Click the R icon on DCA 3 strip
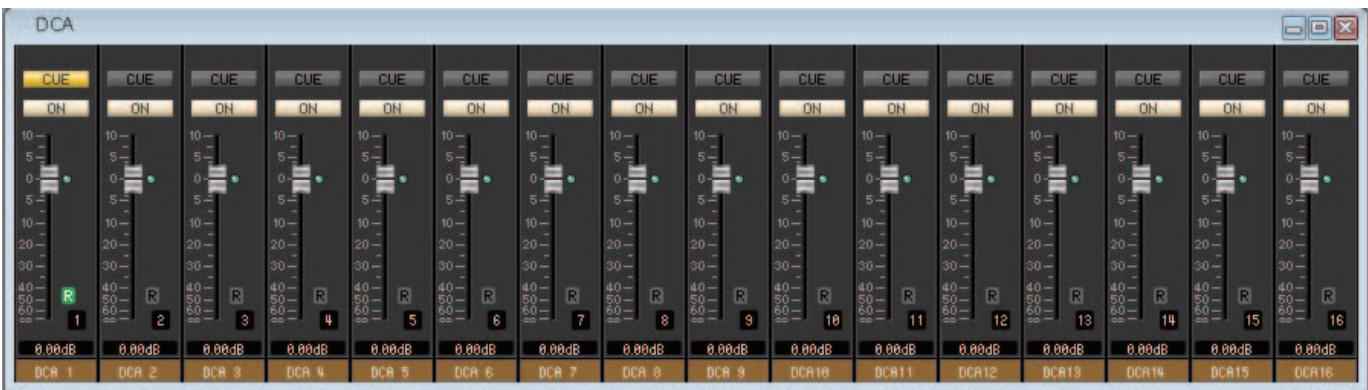Screen dimensions: 1368x390 pos(236,295)
